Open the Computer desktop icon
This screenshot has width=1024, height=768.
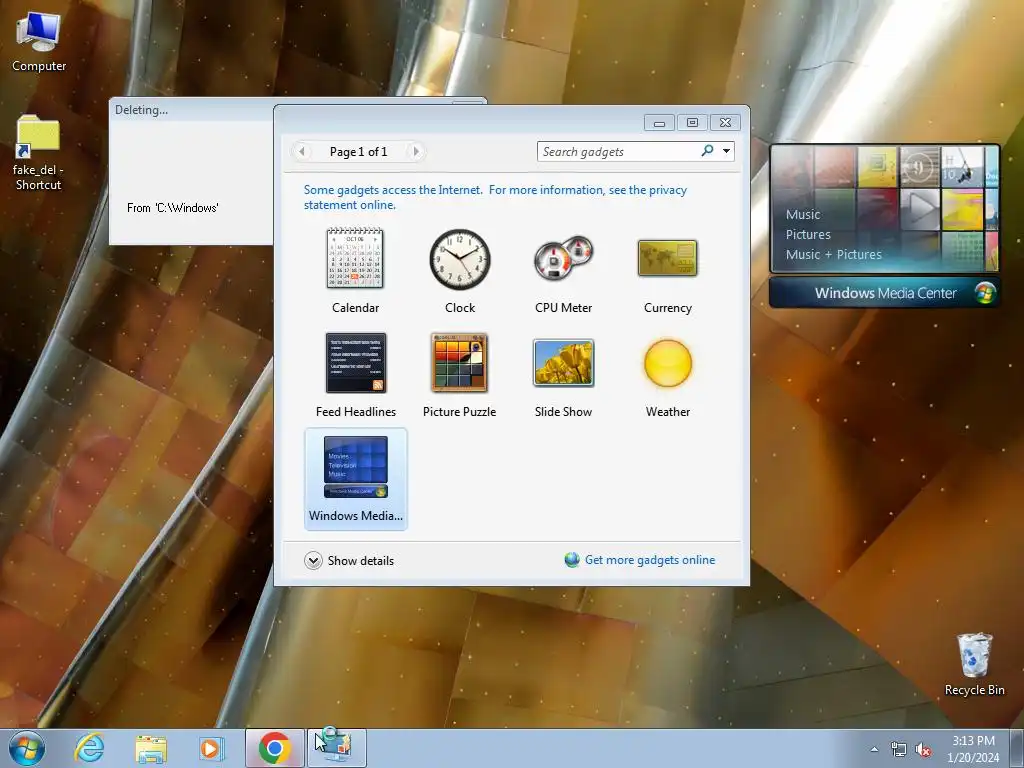point(39,42)
